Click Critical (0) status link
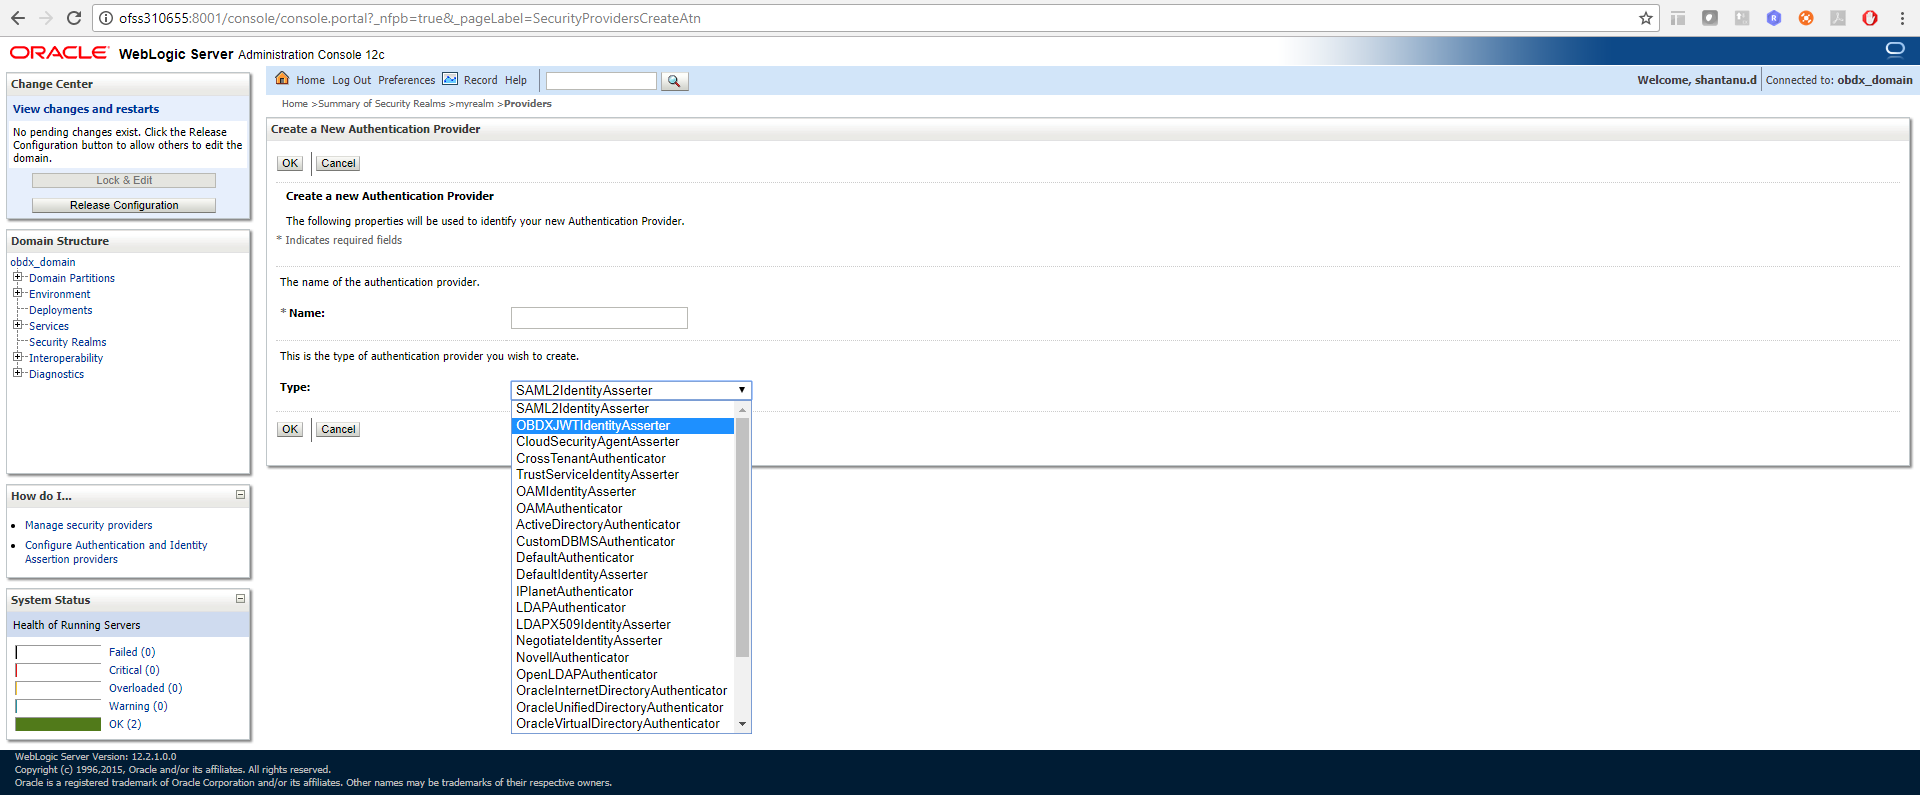The height and width of the screenshot is (795, 1920). coord(134,670)
